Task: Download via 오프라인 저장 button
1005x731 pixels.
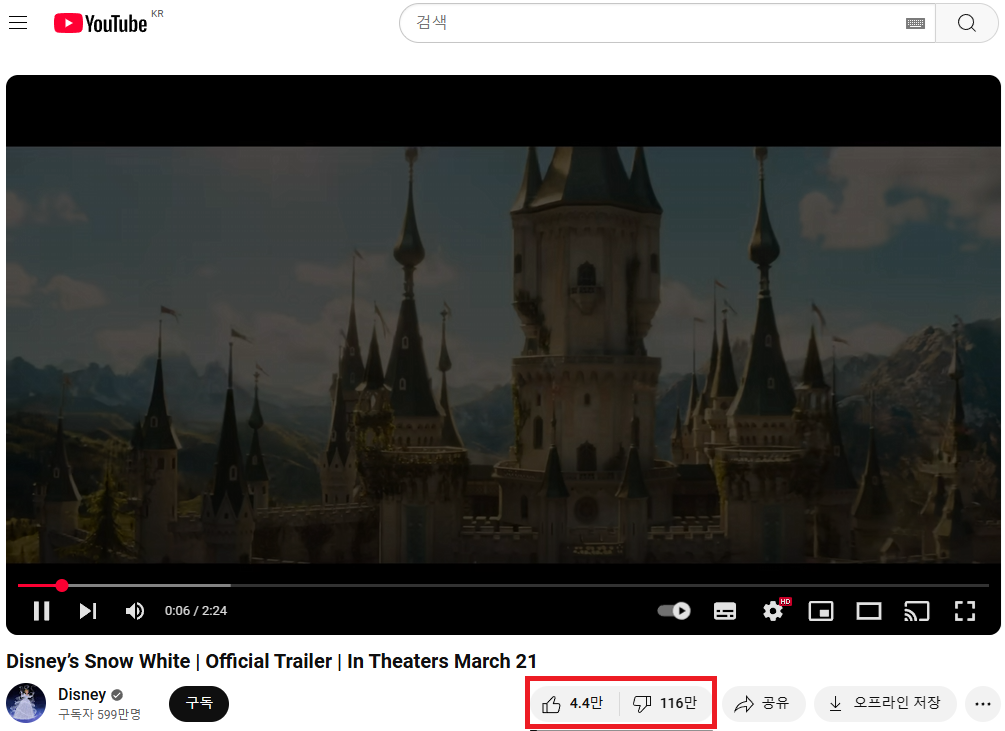Action: tap(885, 703)
